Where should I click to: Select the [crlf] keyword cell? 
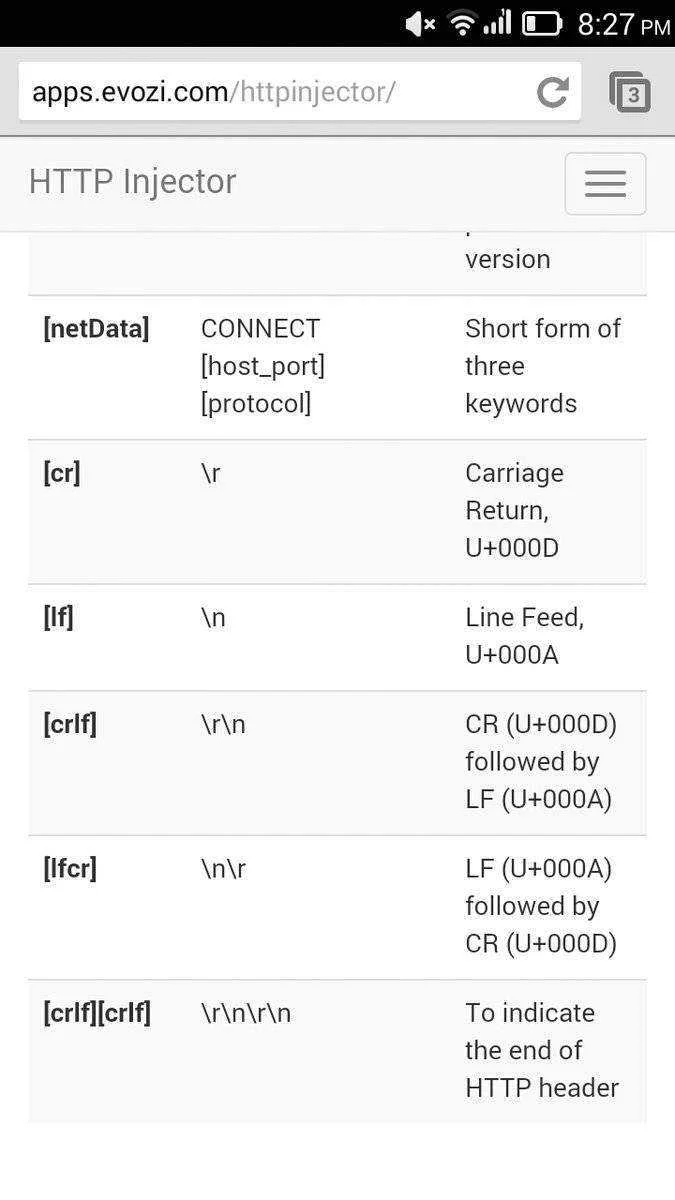point(70,724)
